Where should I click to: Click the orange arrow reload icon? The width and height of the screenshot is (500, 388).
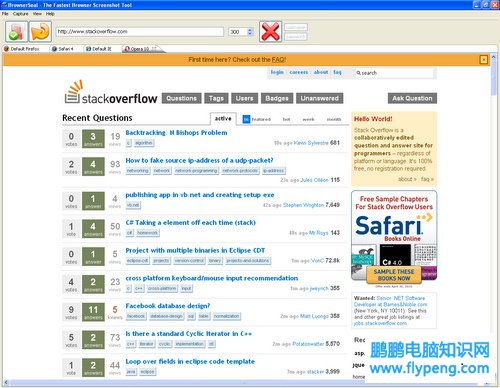40,32
